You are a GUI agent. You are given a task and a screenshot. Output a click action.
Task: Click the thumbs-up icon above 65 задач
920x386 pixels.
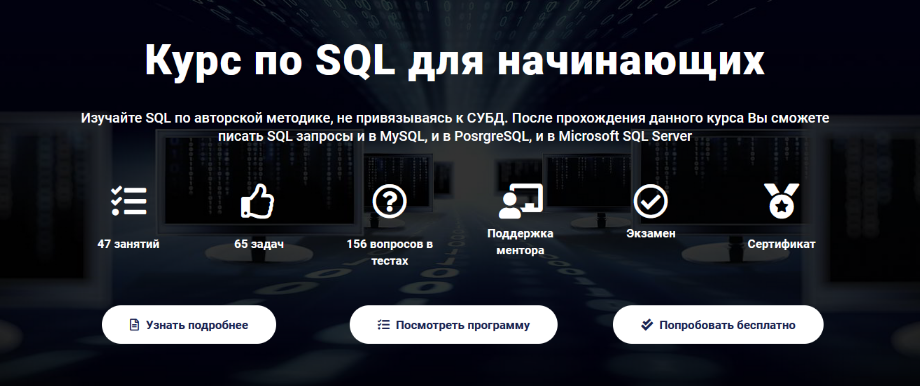[x=258, y=201]
